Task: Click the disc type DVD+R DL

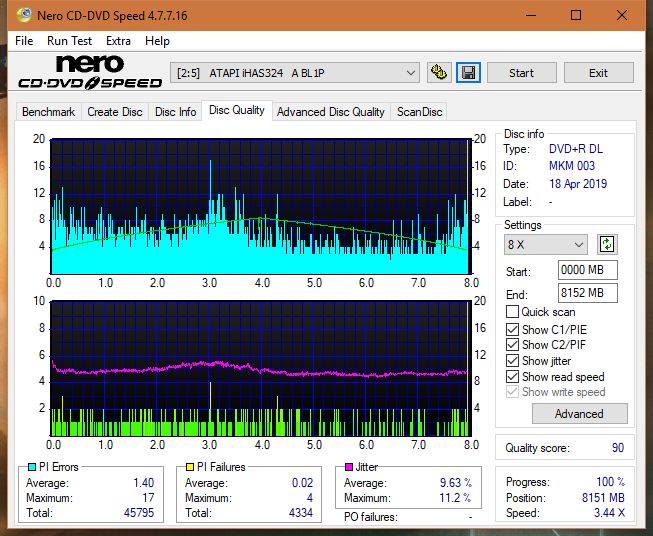Action: [x=576, y=149]
